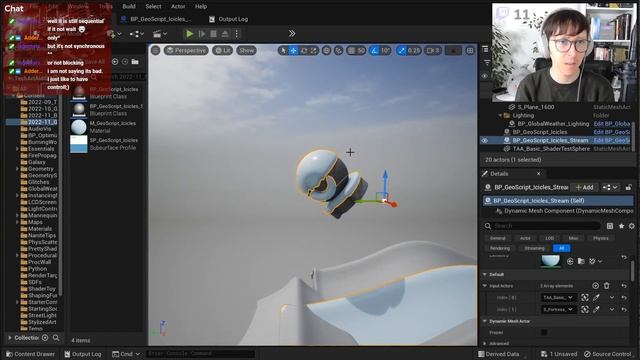640x360 pixels.
Task: Start Play in Editor with the green Play button
Action: 189,34
